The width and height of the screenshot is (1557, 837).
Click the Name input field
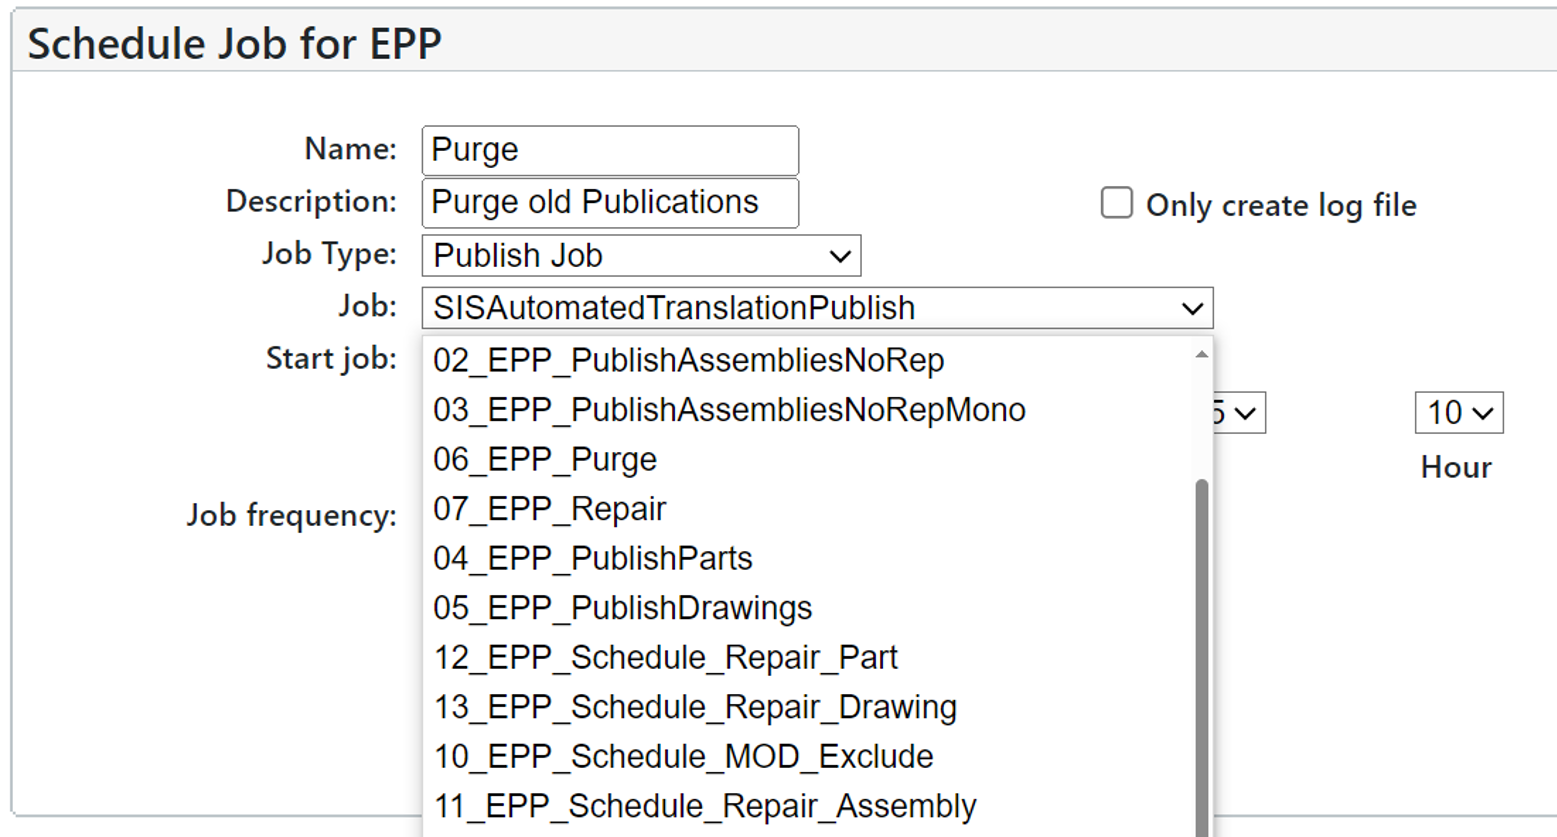tap(610, 150)
